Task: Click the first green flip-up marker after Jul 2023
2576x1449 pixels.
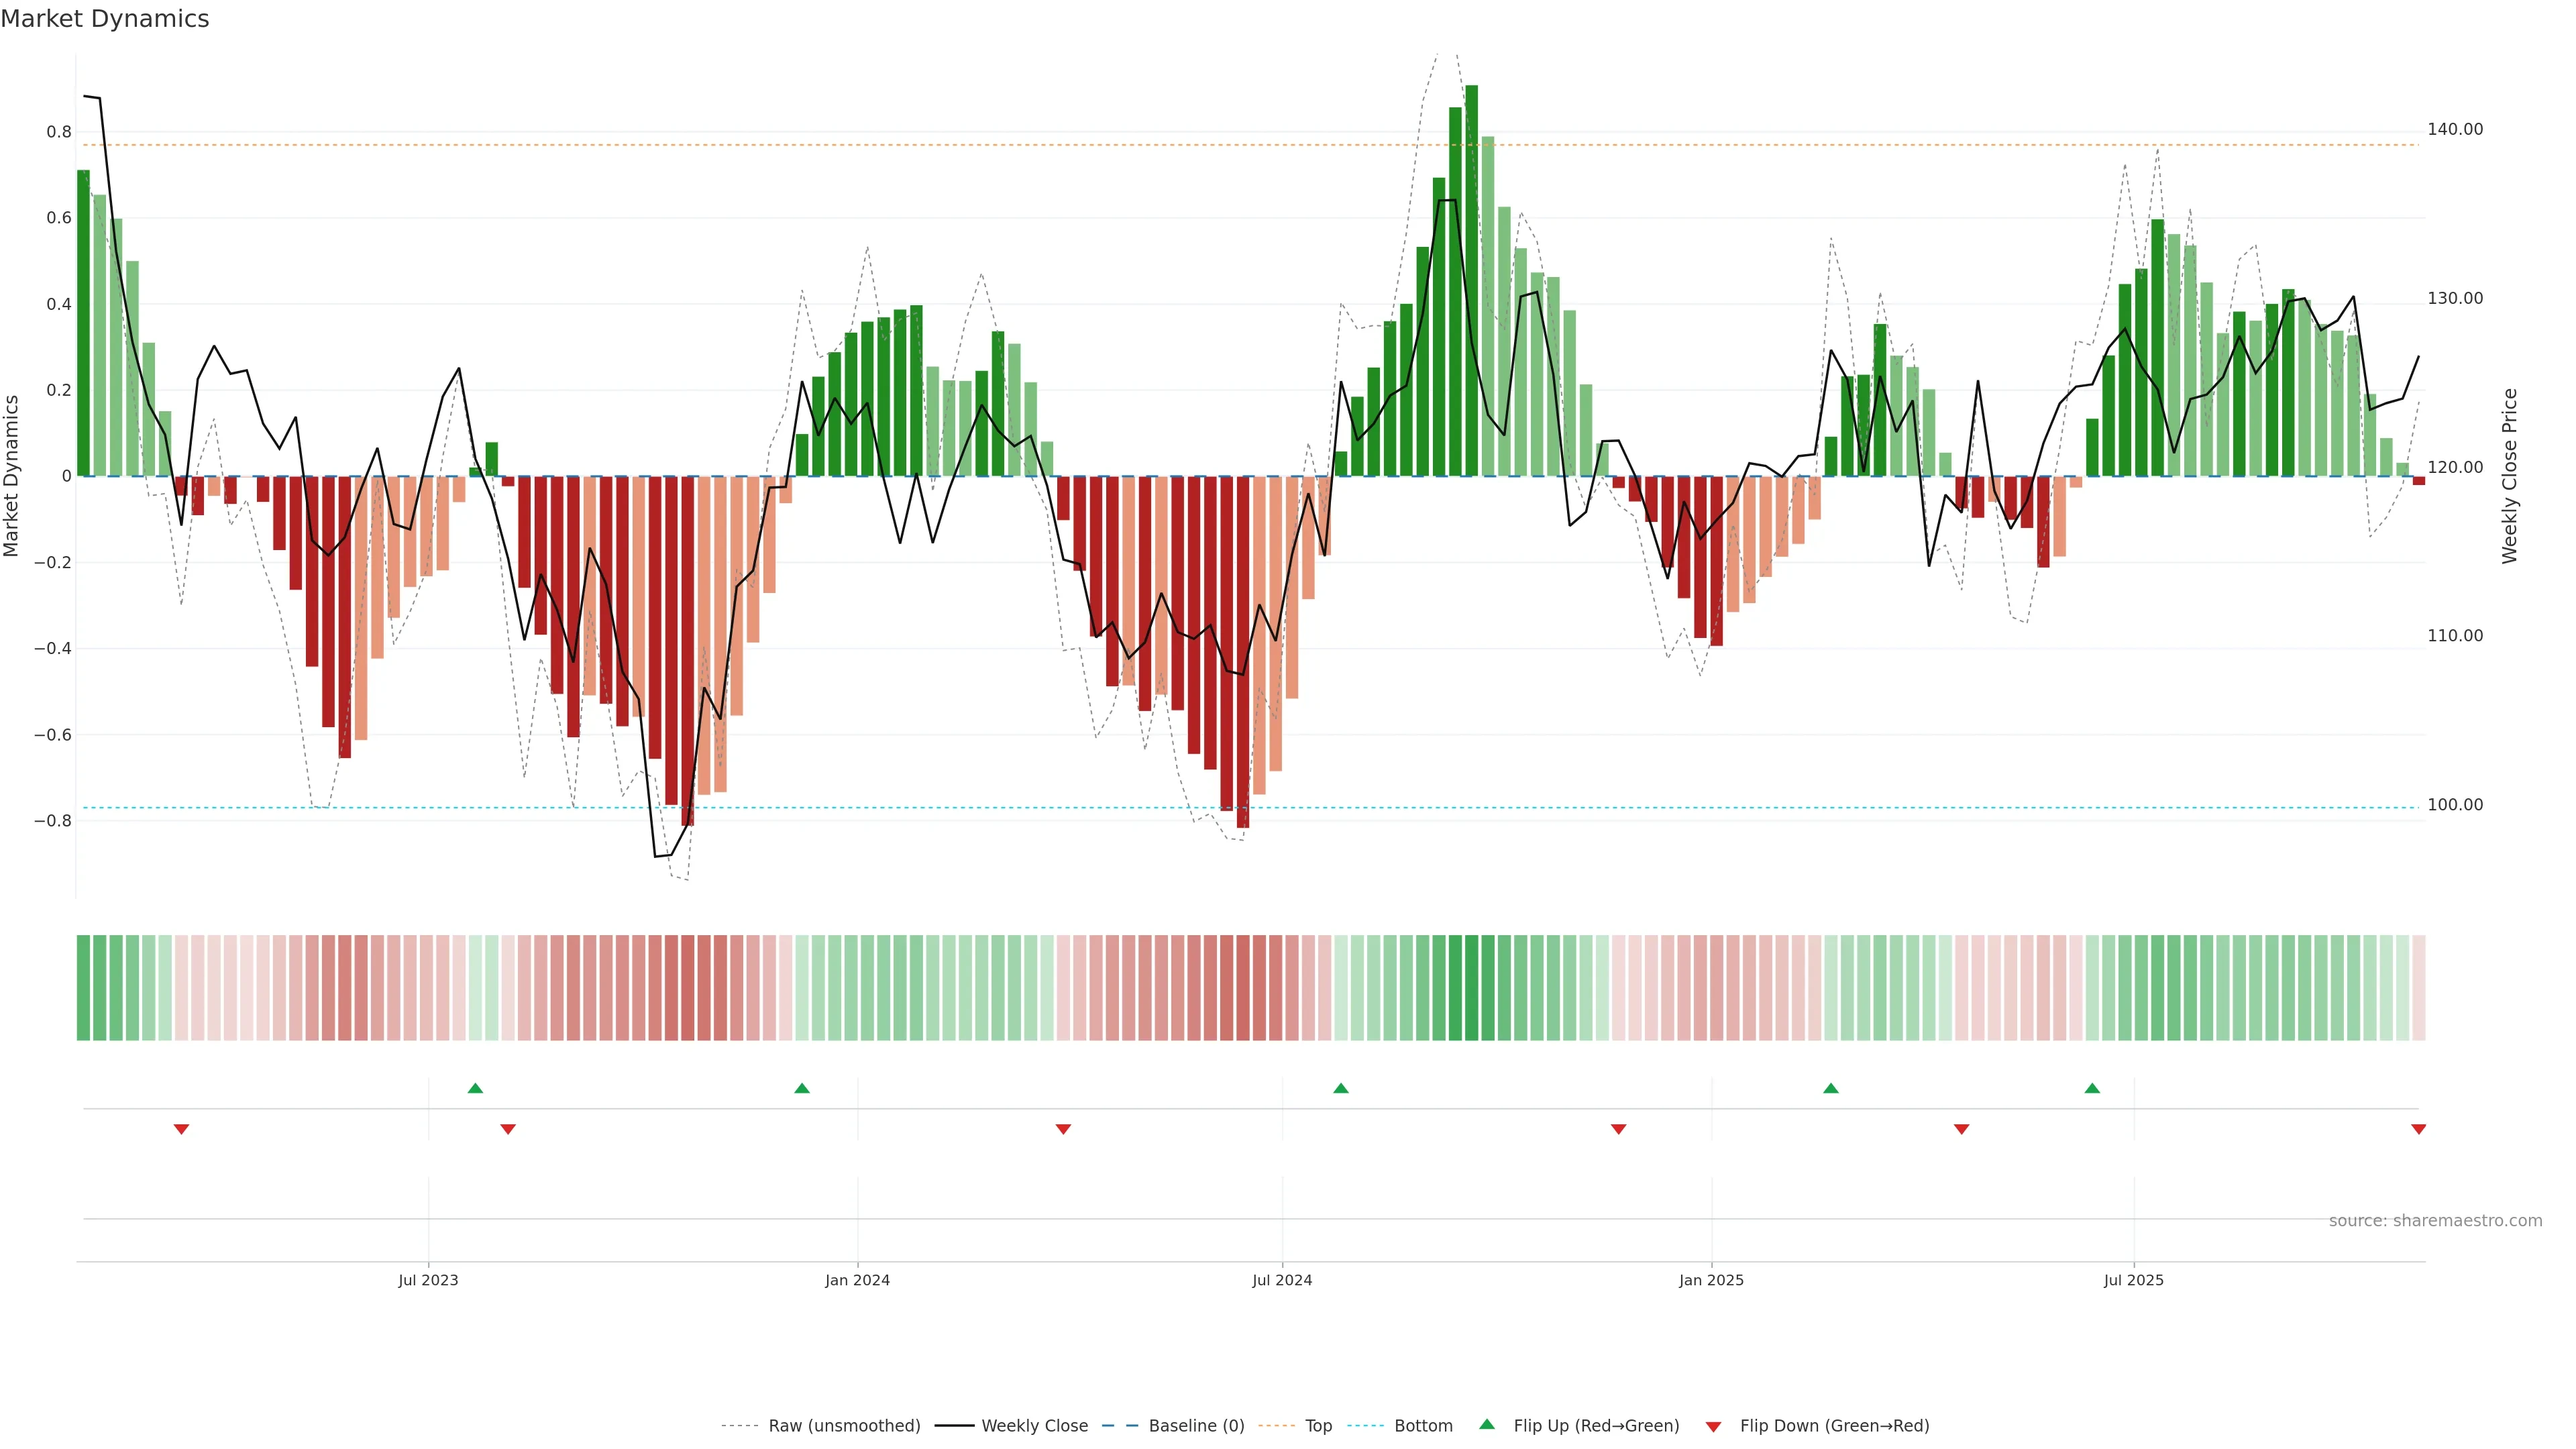Action: click(x=475, y=1088)
